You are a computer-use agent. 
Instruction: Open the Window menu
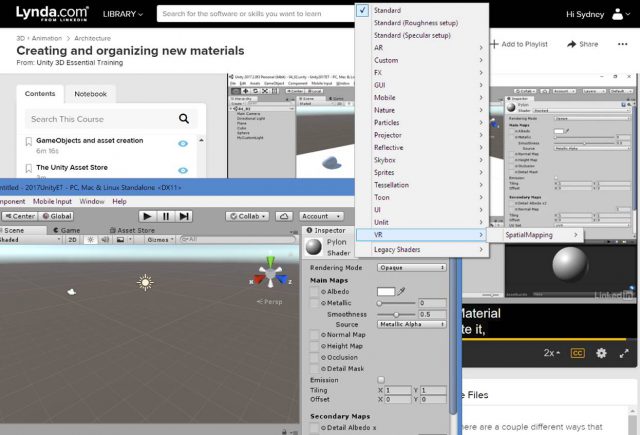[92, 201]
